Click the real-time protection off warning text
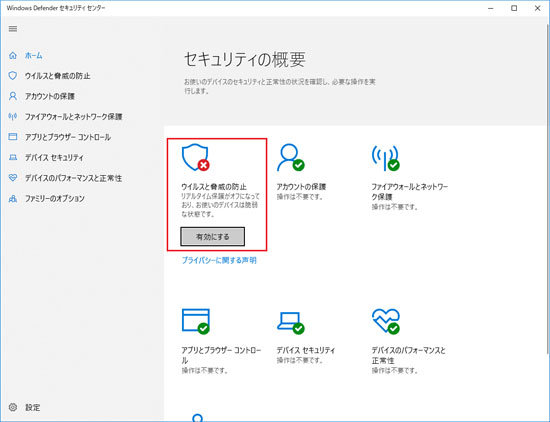550x422 pixels. click(x=220, y=205)
